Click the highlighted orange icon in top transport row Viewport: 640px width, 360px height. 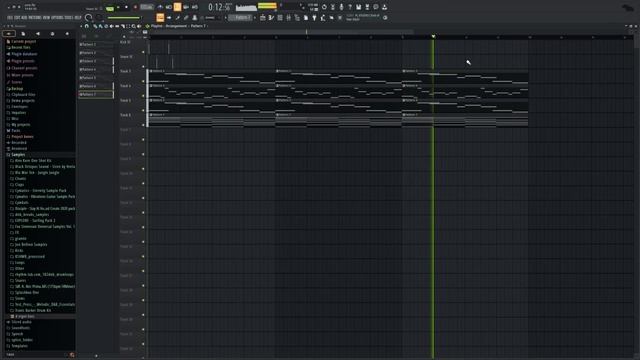point(177,7)
